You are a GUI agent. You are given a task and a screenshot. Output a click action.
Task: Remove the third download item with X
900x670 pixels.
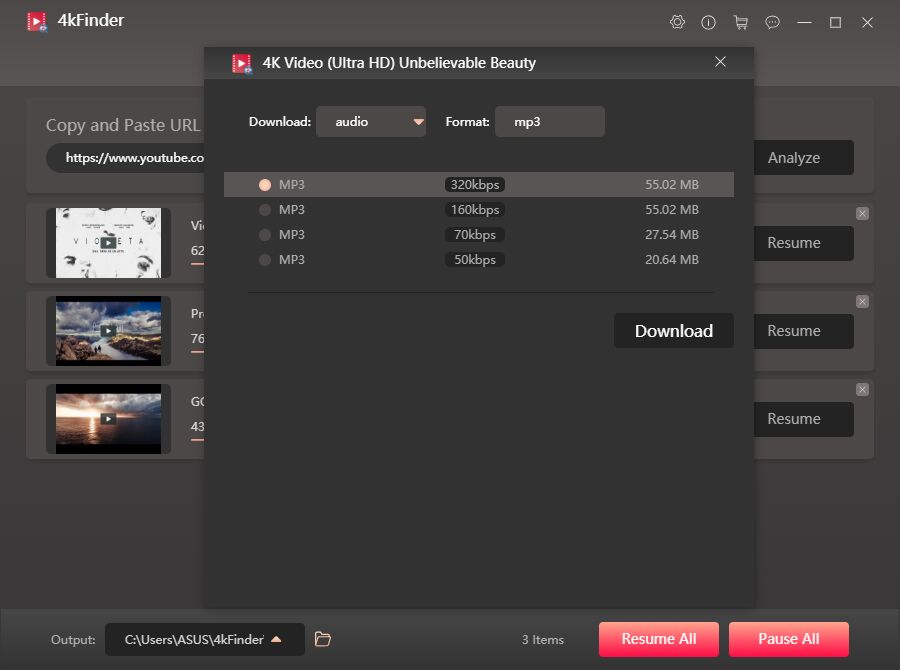(x=862, y=389)
